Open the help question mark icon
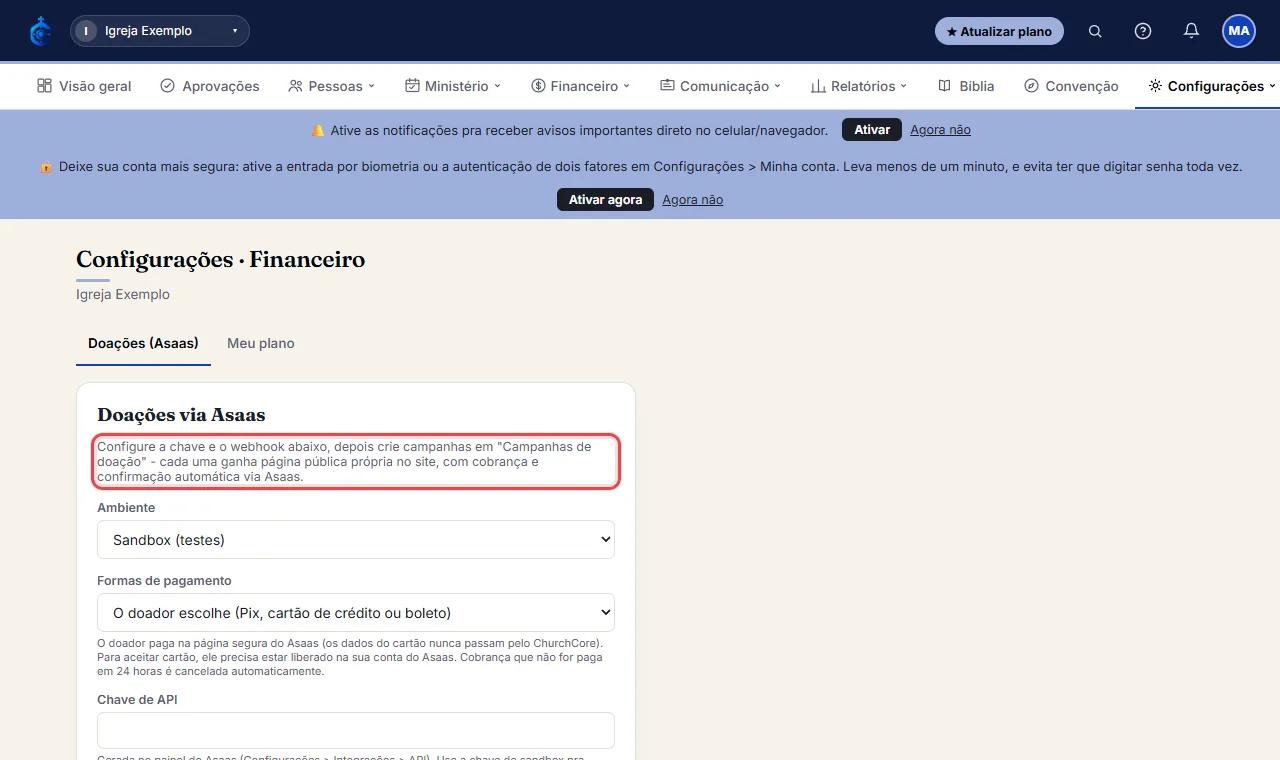 (x=1143, y=31)
